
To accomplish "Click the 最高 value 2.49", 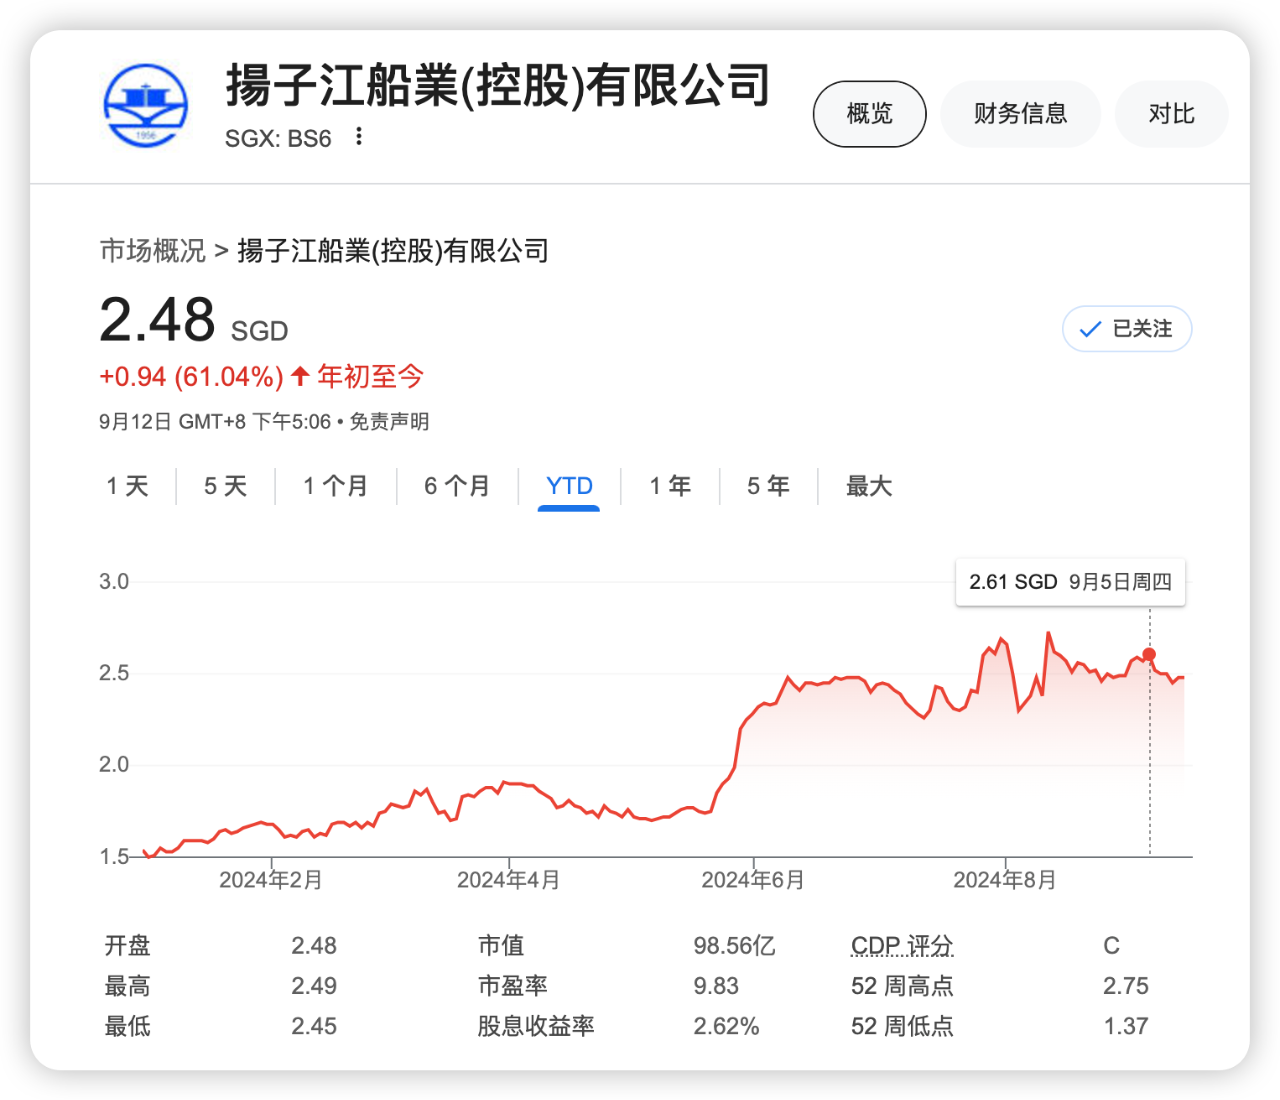I will click(314, 986).
